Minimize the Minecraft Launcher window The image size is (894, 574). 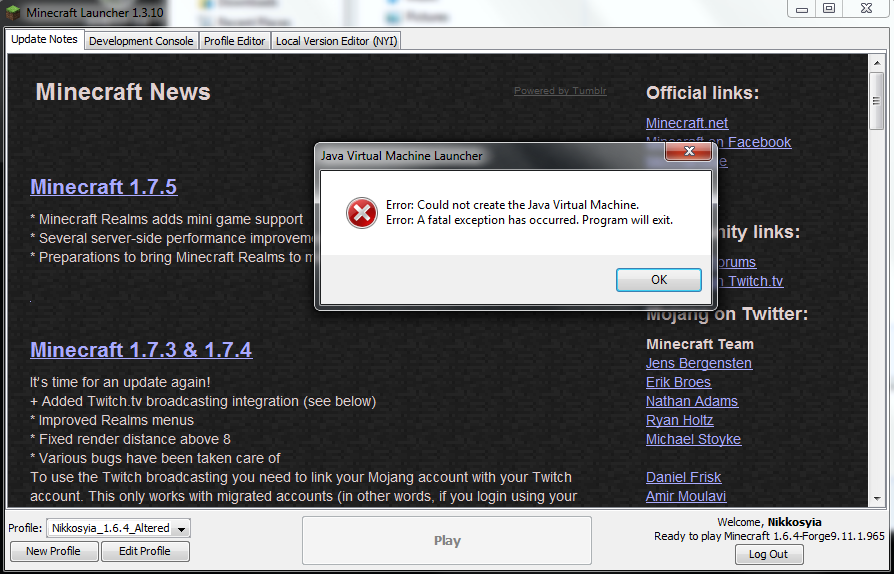point(802,9)
